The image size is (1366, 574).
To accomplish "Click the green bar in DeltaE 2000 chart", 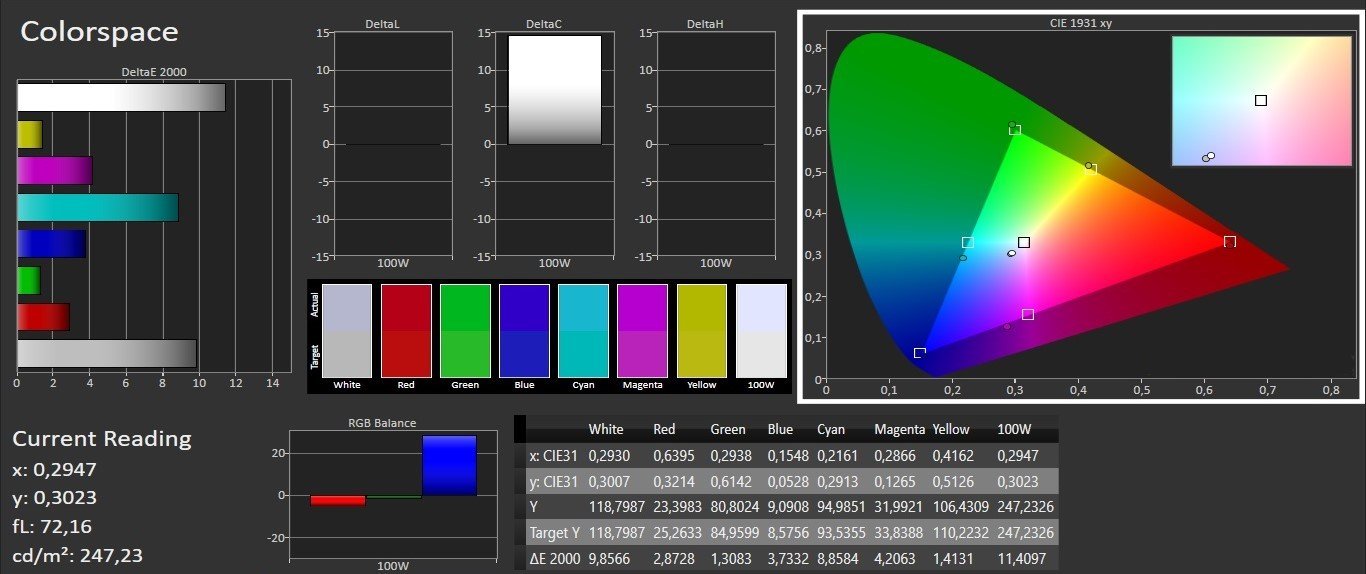I will (29, 281).
